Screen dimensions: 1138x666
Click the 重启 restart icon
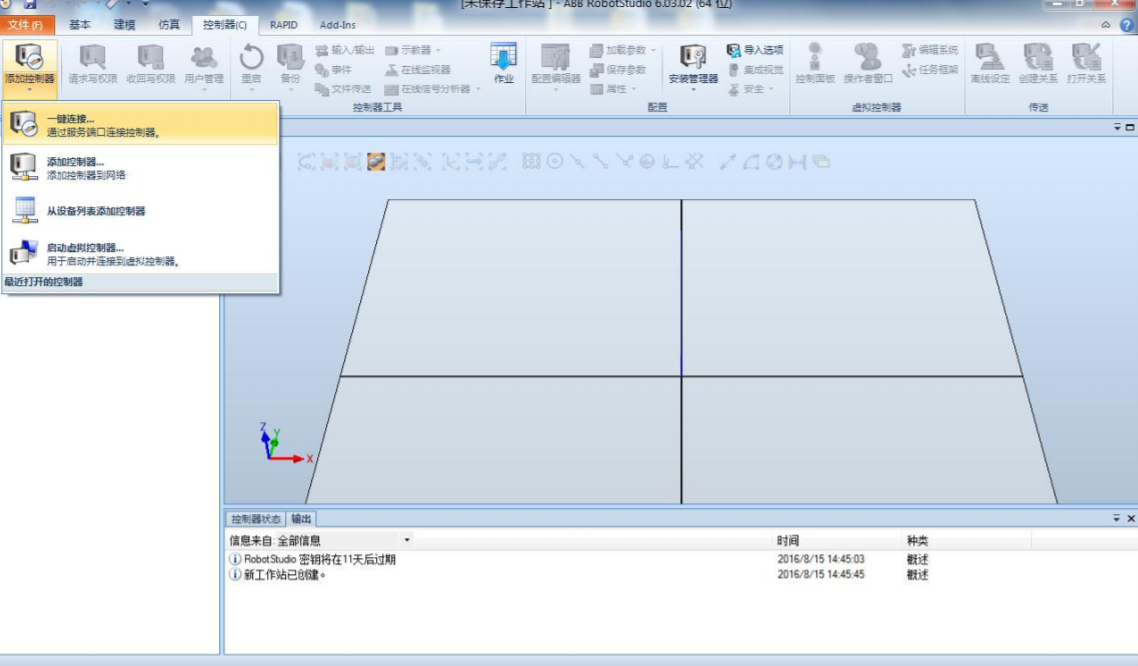click(251, 59)
